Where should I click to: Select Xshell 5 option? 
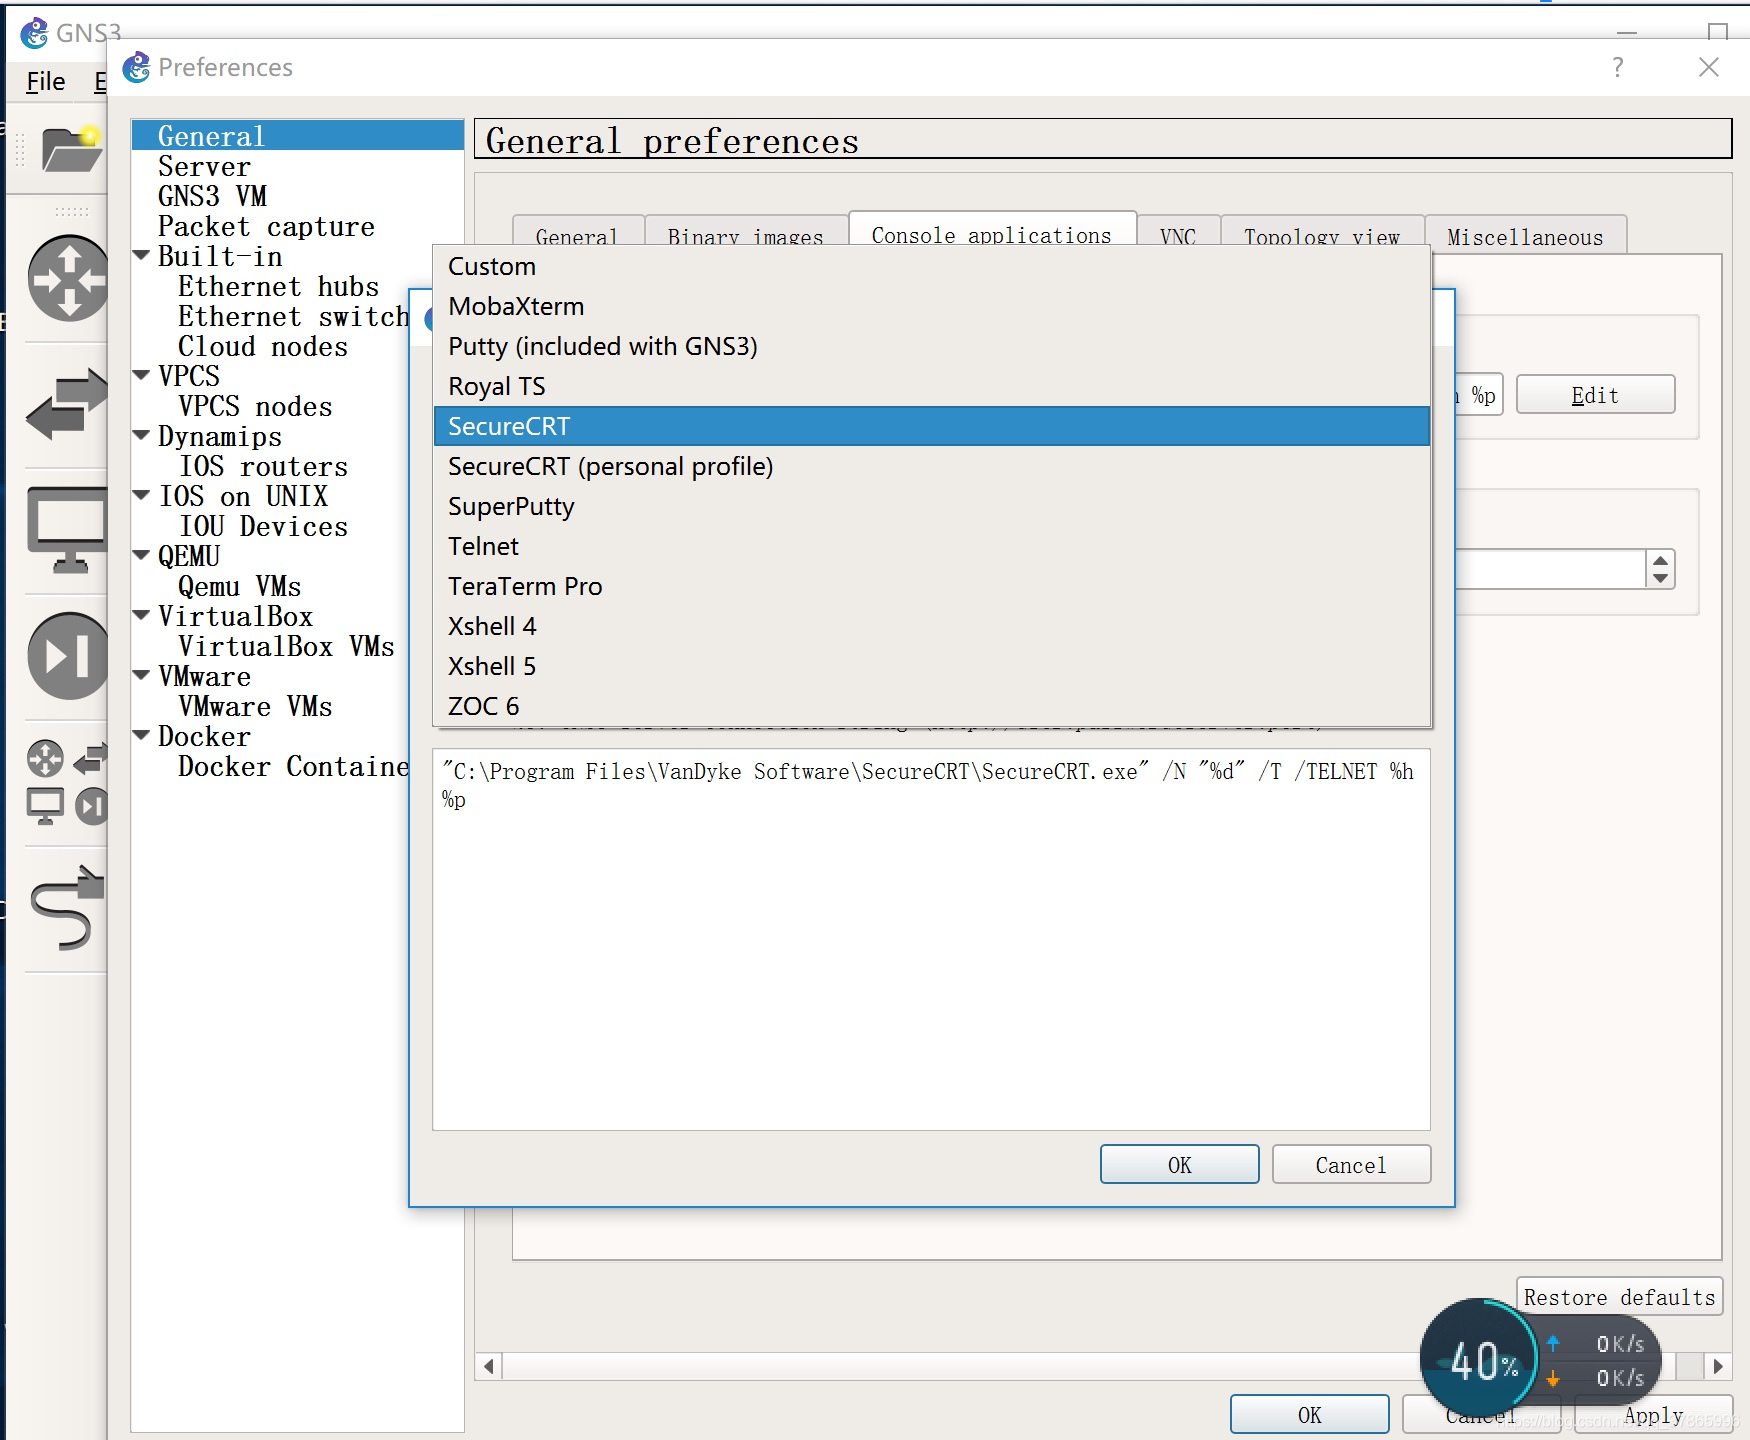pyautogui.click(x=932, y=666)
